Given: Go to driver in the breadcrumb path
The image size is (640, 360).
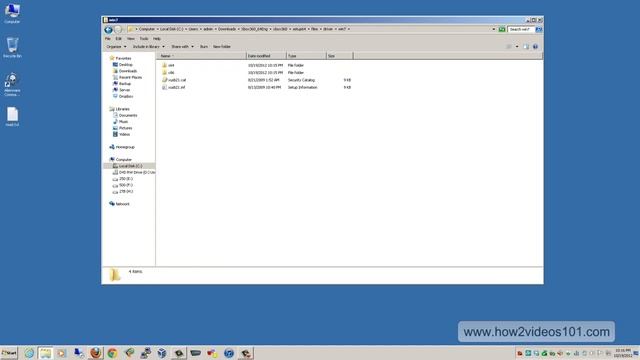Looking at the screenshot, I should 328,29.
